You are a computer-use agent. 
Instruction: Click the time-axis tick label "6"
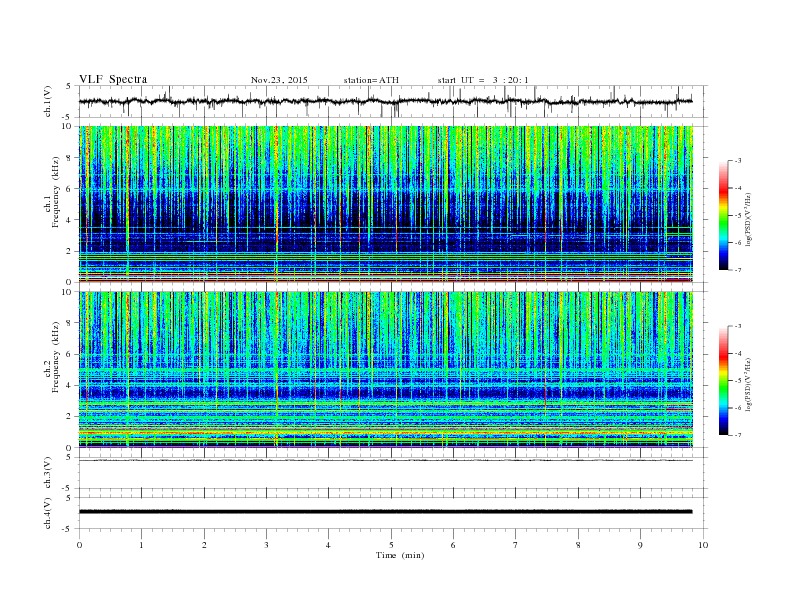[x=454, y=545]
